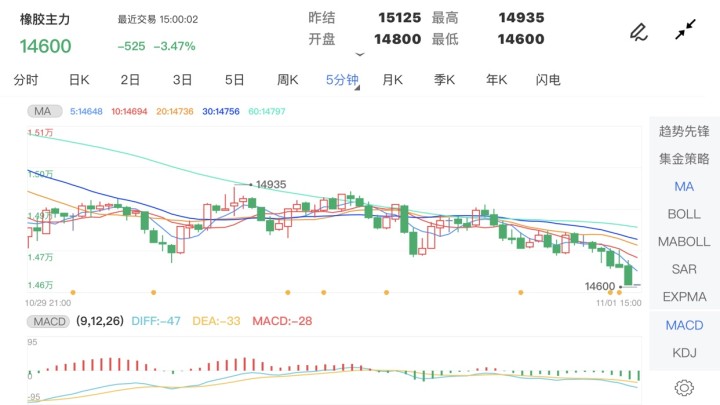The width and height of the screenshot is (720, 405).
Task: Open 趋势先锋 strategy indicator
Action: click(x=684, y=131)
